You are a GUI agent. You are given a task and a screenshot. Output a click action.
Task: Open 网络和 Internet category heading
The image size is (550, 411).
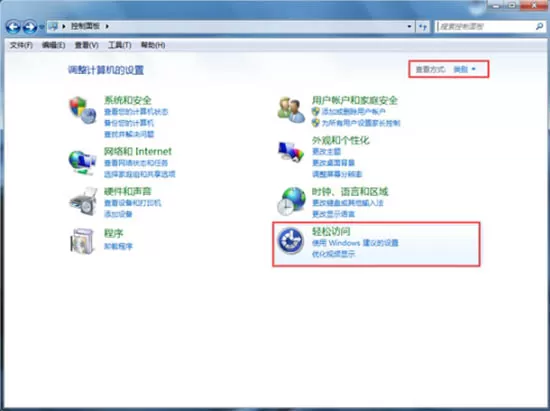pyautogui.click(x=138, y=151)
